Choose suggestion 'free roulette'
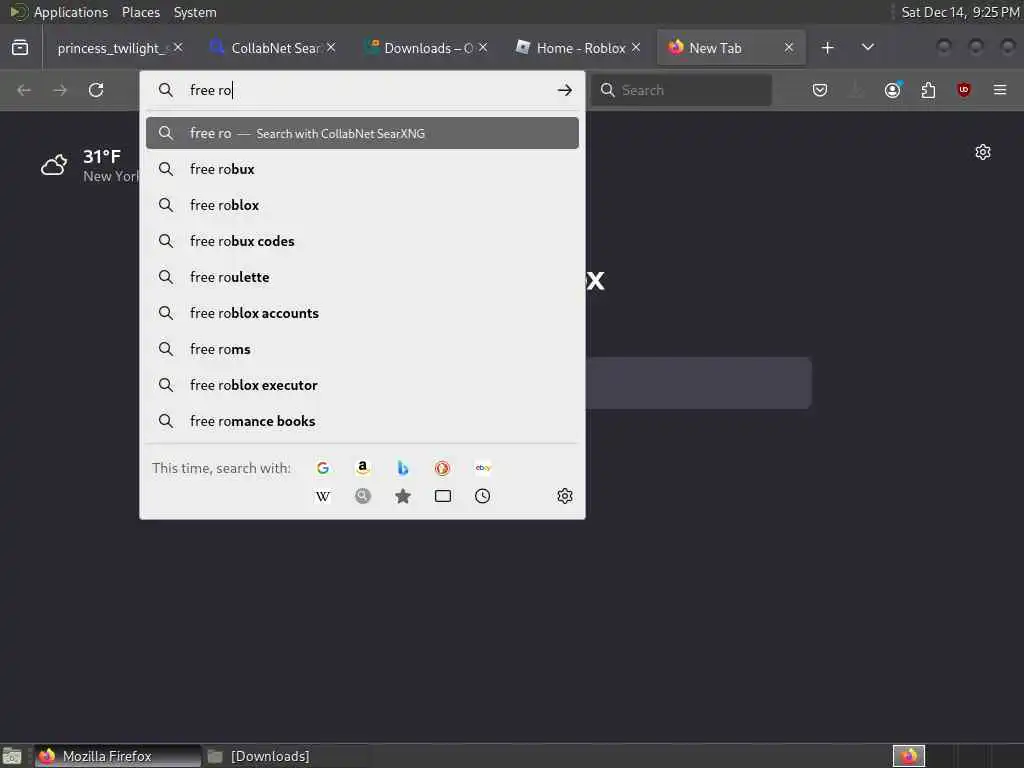Image resolution: width=1024 pixels, height=768 pixels. pos(362,277)
